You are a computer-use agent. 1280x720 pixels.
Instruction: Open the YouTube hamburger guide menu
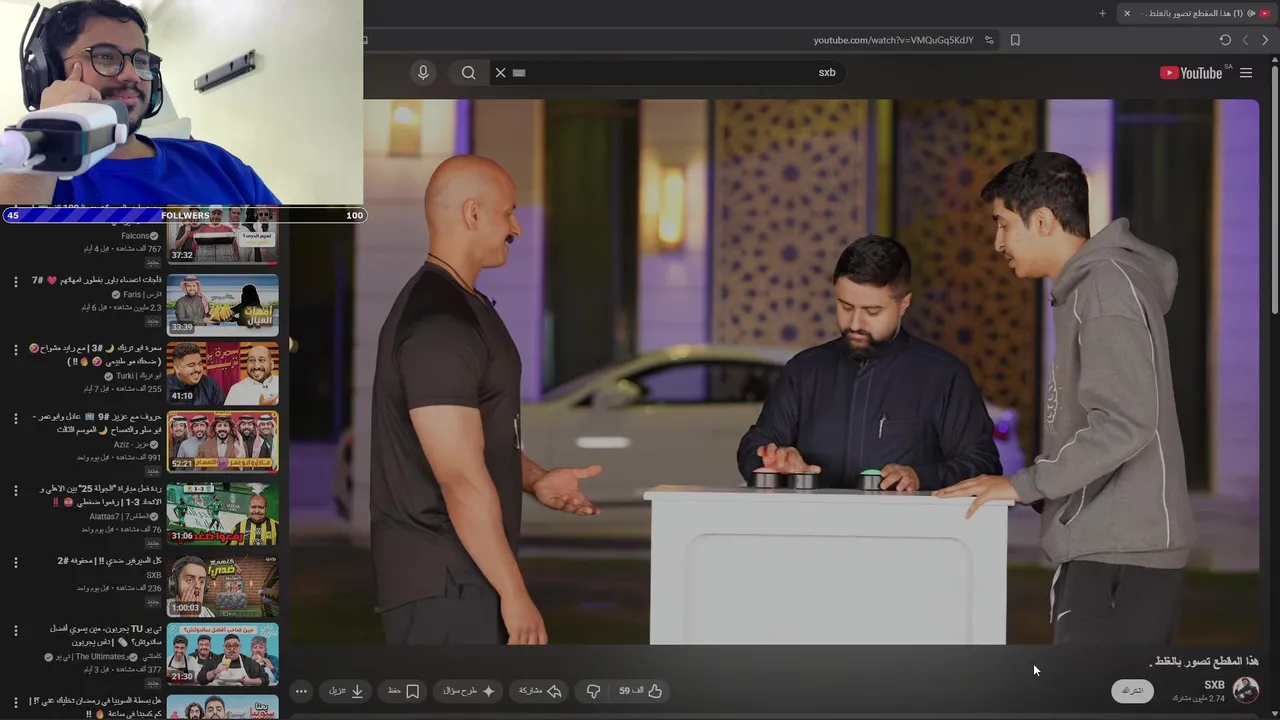pos(1246,73)
